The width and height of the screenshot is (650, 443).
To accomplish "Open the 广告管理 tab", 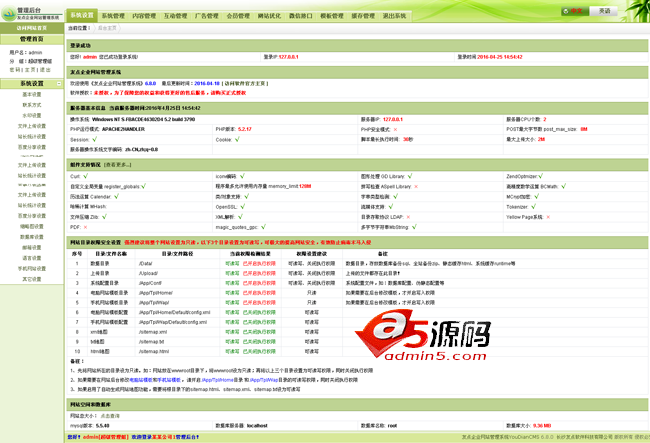I will click(207, 16).
